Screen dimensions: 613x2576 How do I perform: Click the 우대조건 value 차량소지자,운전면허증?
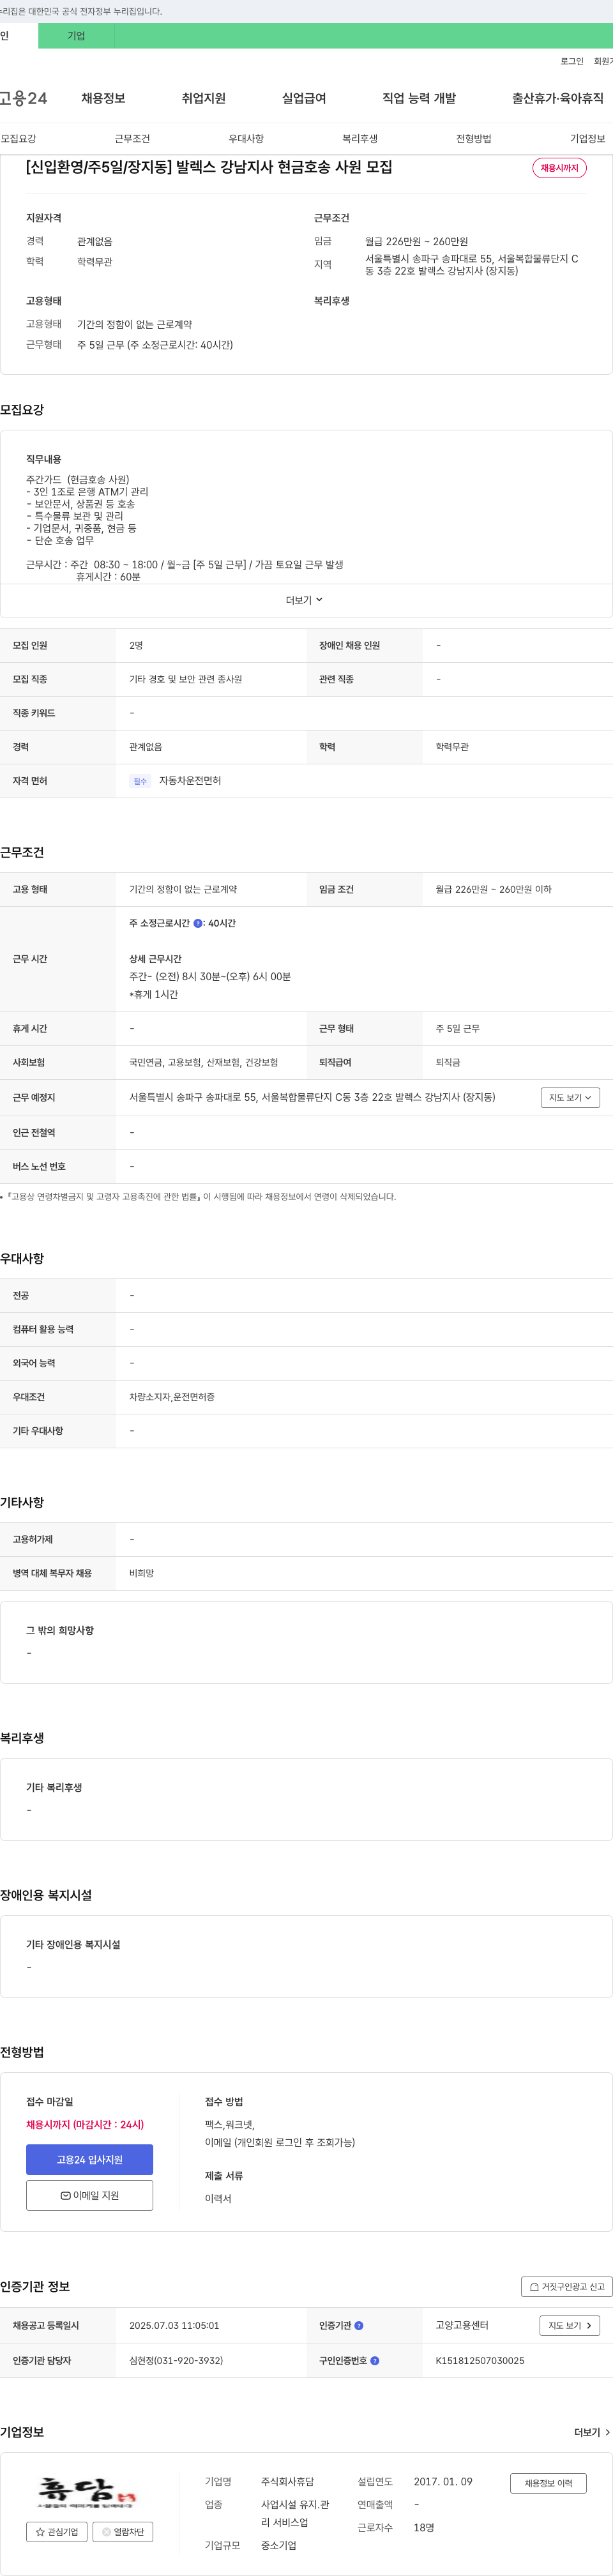[172, 1397]
